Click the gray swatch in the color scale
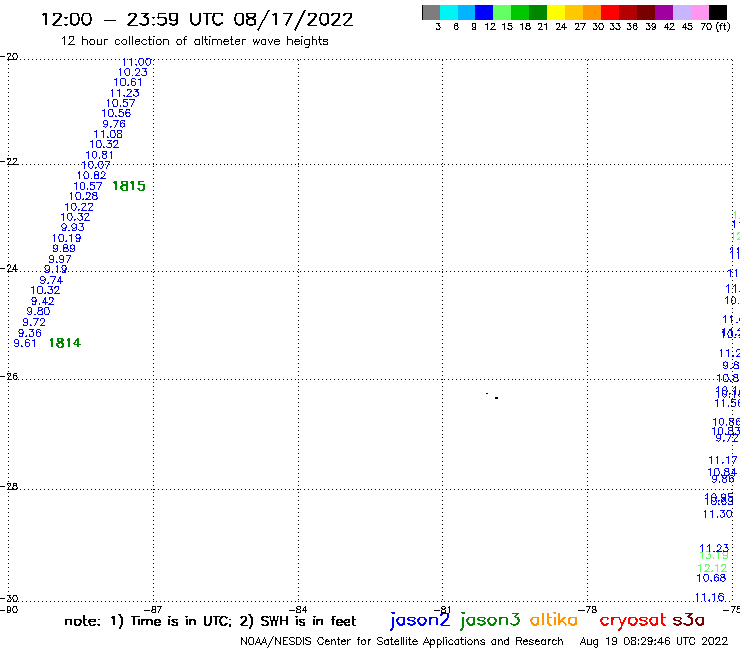 [x=431, y=13]
